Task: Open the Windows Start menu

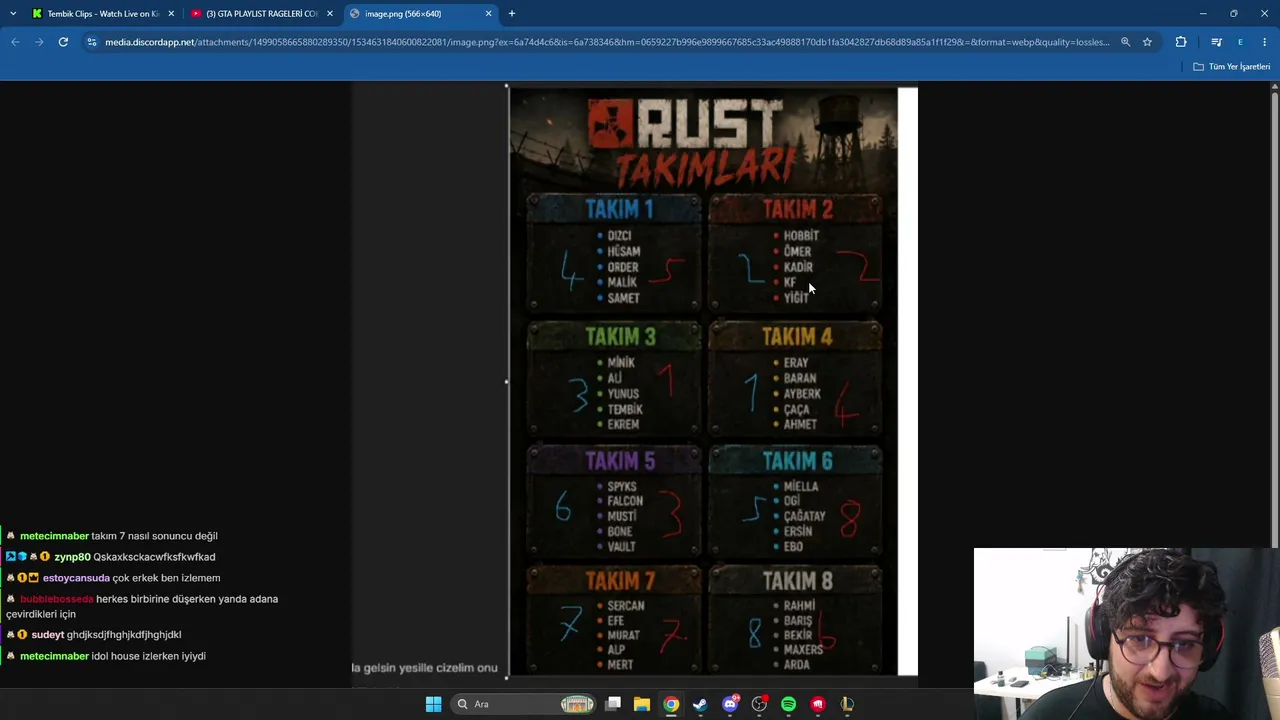Action: 433,704
